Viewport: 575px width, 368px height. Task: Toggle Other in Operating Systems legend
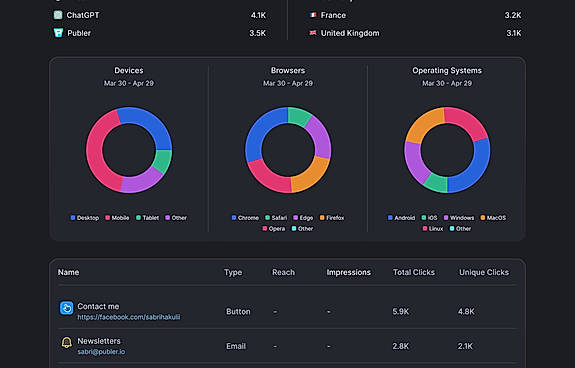461,229
